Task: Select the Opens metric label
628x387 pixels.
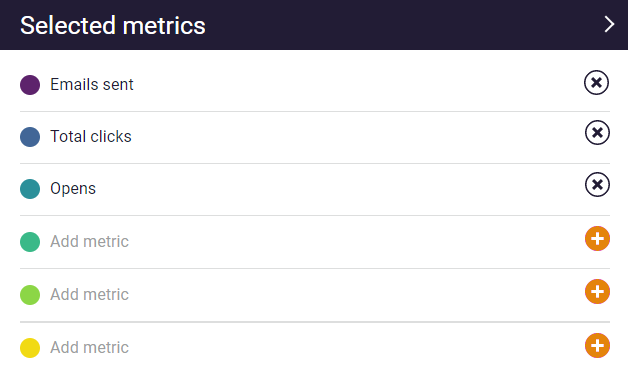Action: 73,189
